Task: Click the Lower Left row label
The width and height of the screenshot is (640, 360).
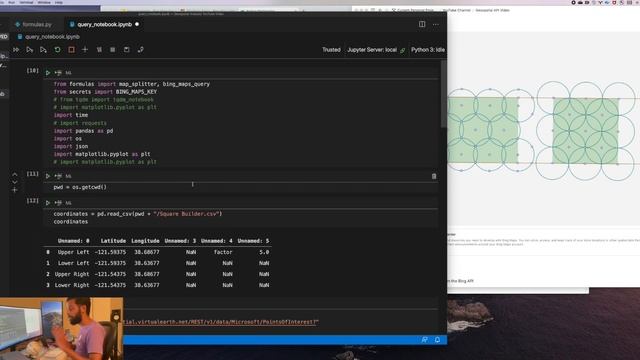Action: (73, 263)
